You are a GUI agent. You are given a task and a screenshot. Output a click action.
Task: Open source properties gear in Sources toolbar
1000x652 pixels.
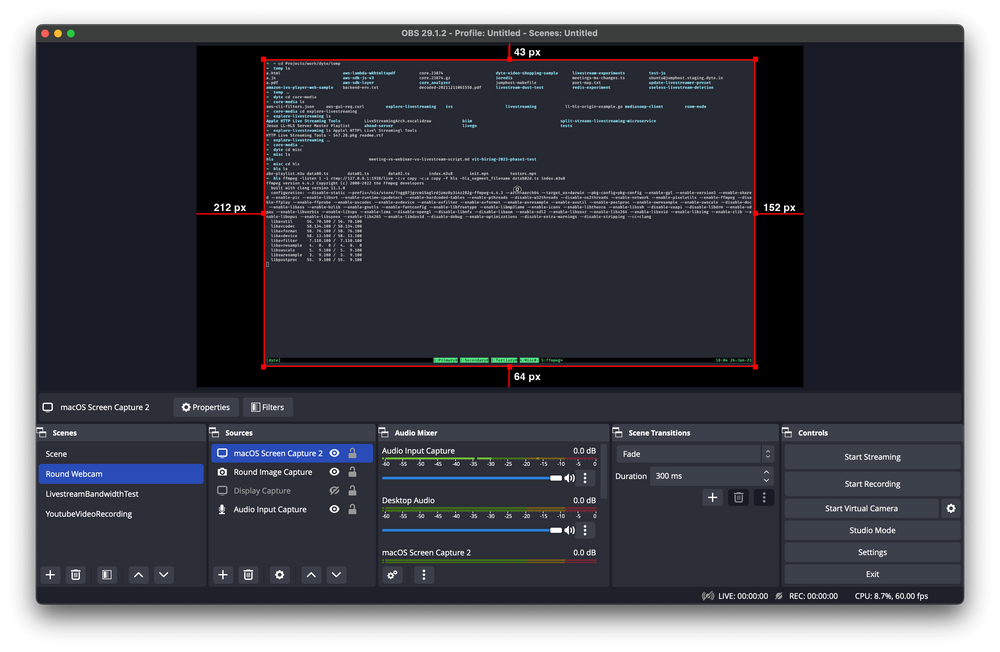point(279,575)
